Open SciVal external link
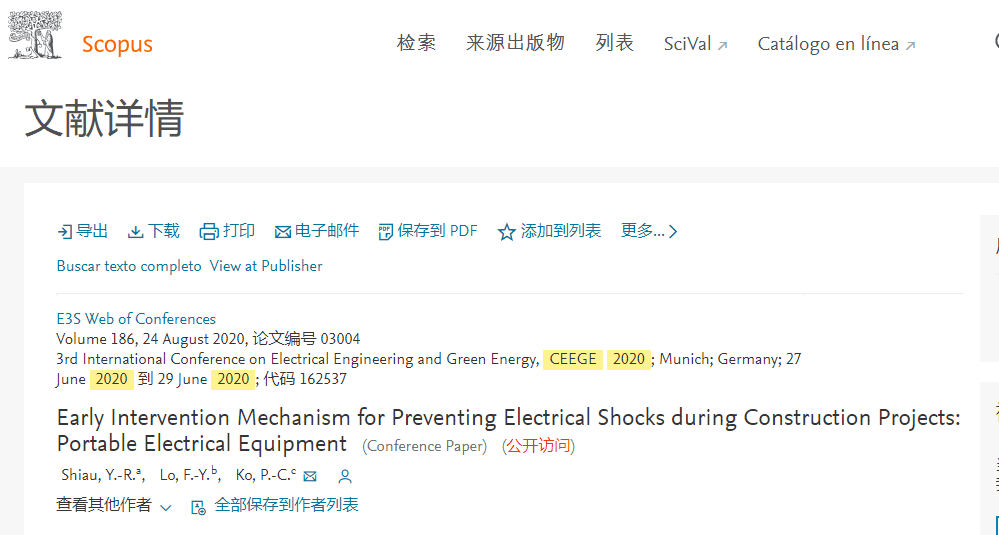This screenshot has height=535, width=999. pyautogui.click(x=696, y=45)
